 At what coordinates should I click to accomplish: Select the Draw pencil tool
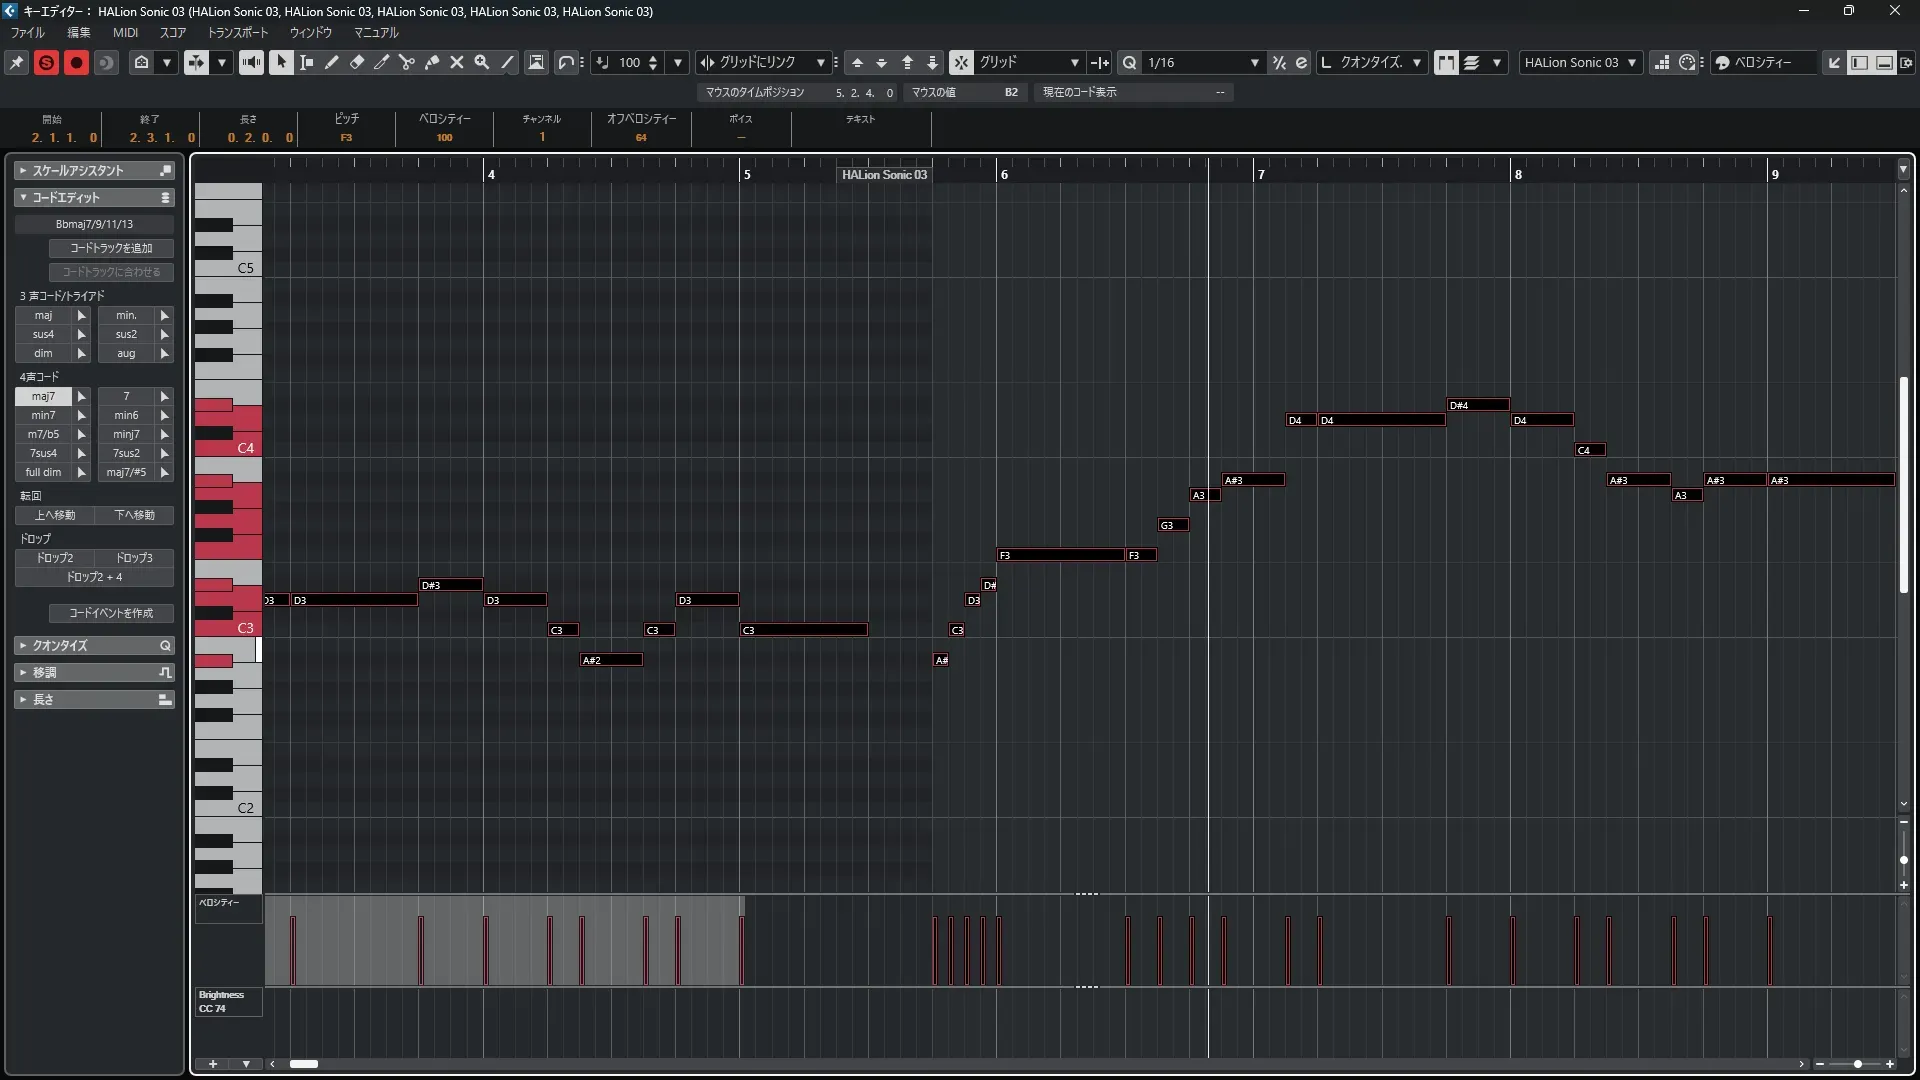[x=331, y=62]
